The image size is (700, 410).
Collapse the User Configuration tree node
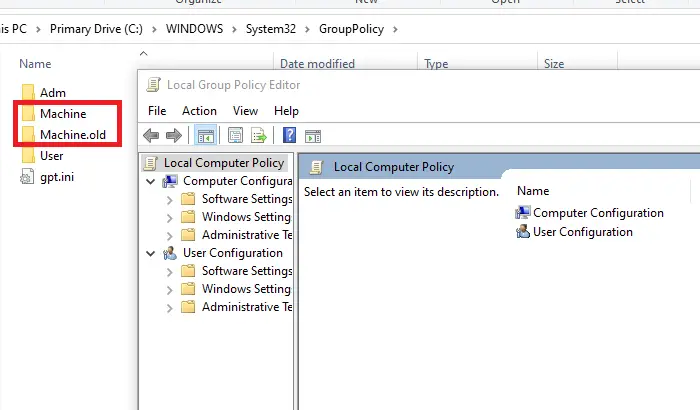(151, 253)
